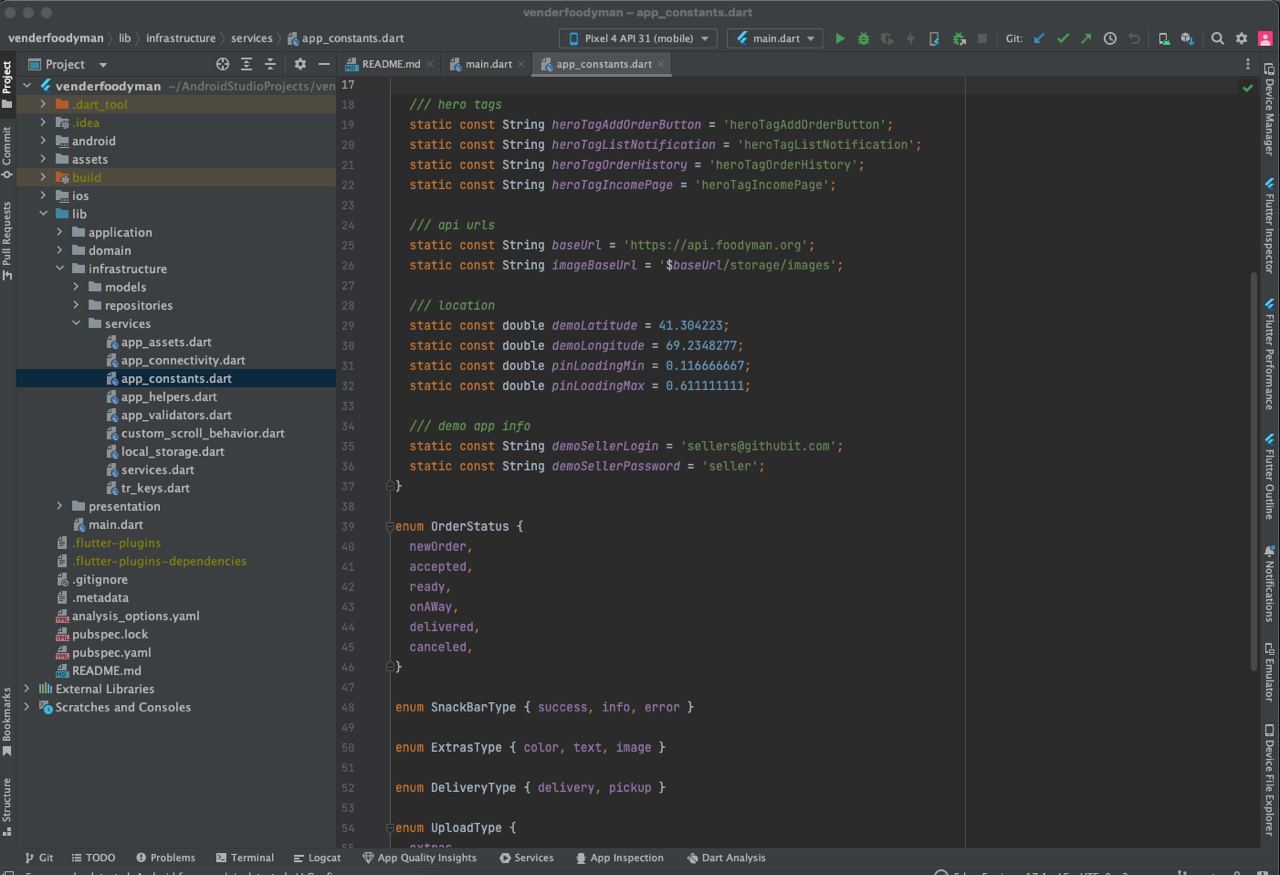
Task: Open Project panel options gear
Action: 300,64
